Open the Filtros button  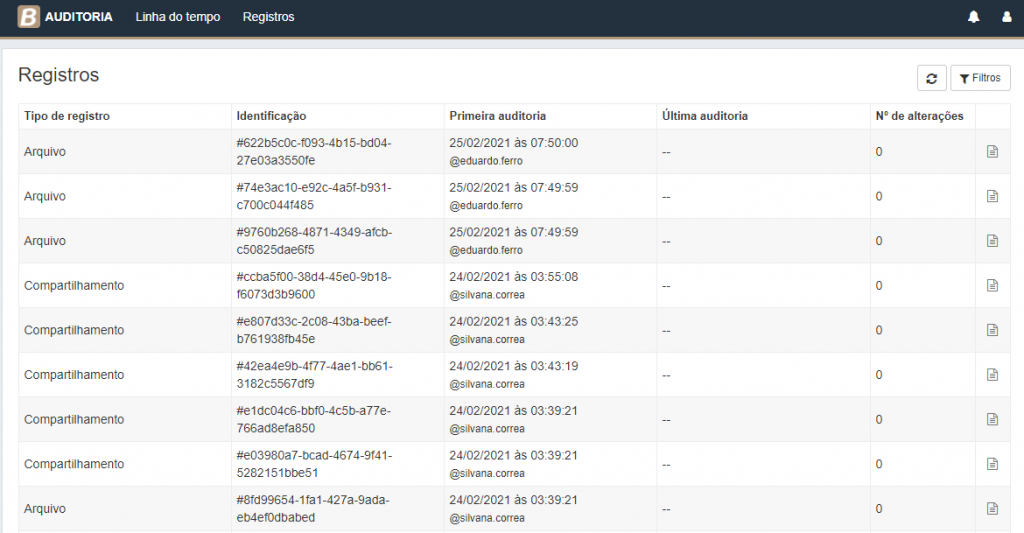click(x=980, y=78)
